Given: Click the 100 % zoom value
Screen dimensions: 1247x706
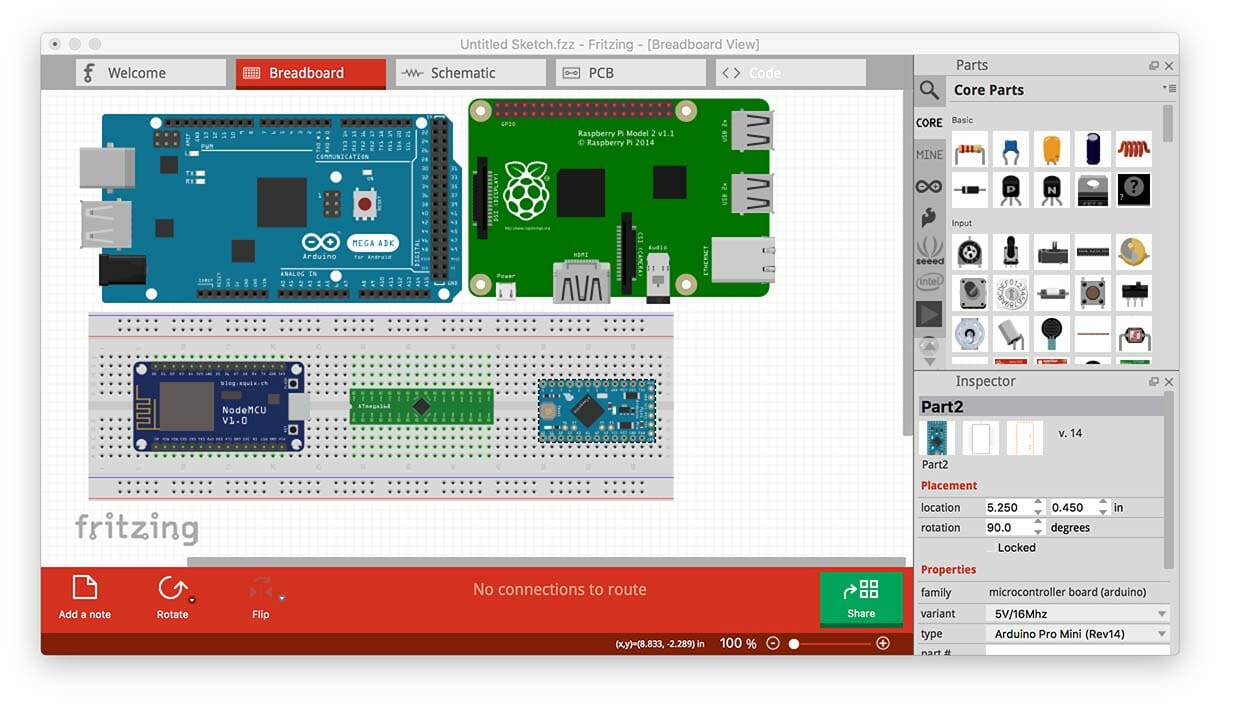Looking at the screenshot, I should point(738,643).
